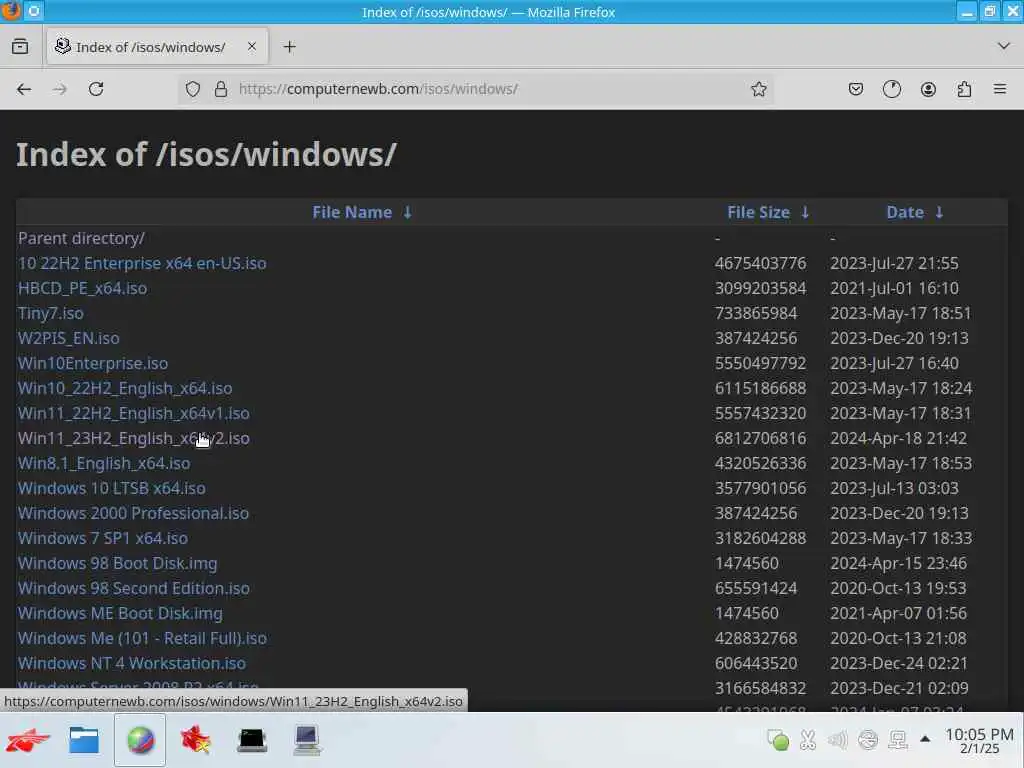Expand hidden tray icons with the up arrow

click(x=925, y=739)
